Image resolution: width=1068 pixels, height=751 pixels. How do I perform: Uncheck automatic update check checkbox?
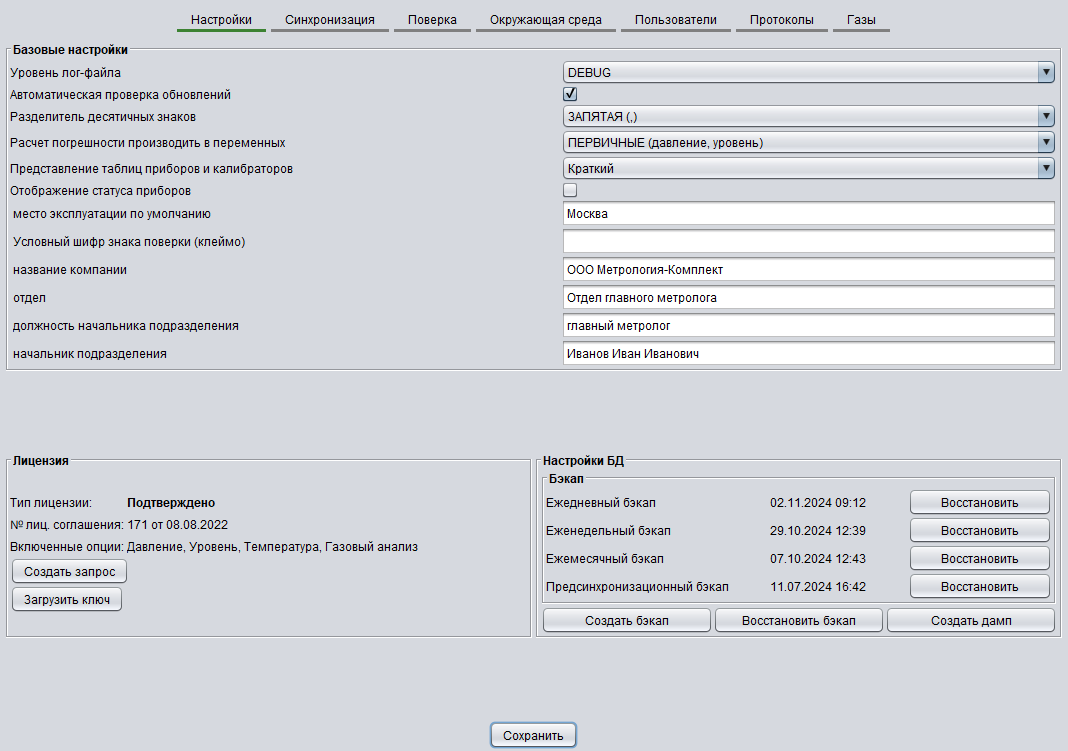[570, 94]
